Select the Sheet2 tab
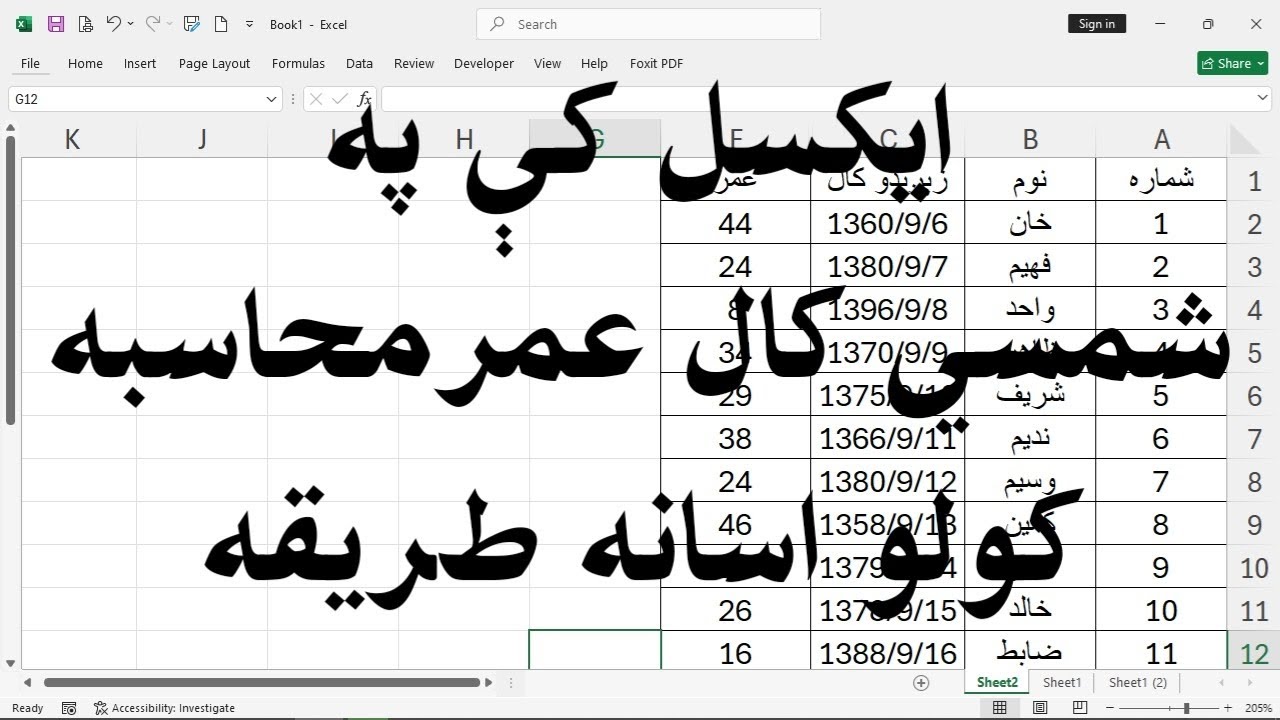The width and height of the screenshot is (1280, 720). [997, 683]
